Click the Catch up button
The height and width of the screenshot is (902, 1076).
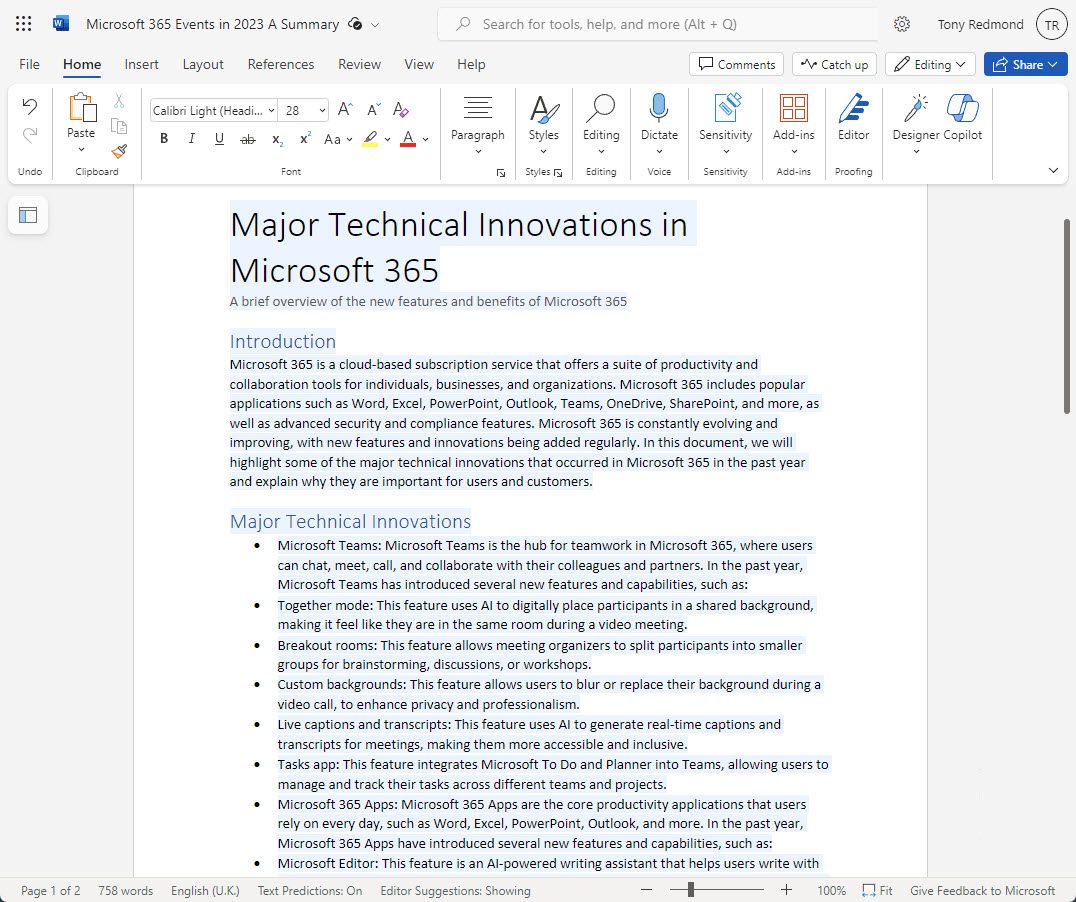(x=833, y=63)
